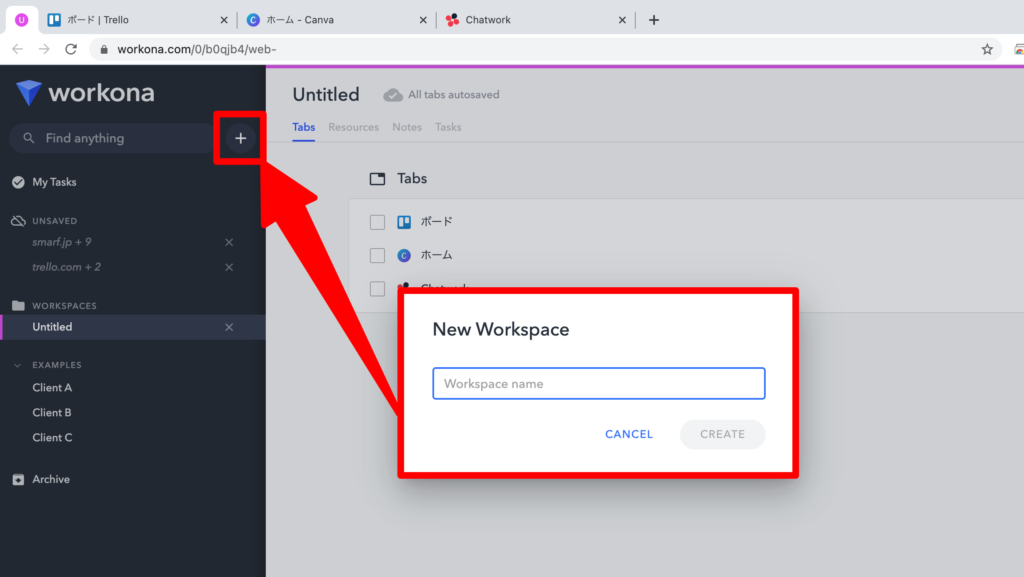Viewport: 1024px width, 577px height.
Task: Select Client B workspace
Action: coord(52,413)
